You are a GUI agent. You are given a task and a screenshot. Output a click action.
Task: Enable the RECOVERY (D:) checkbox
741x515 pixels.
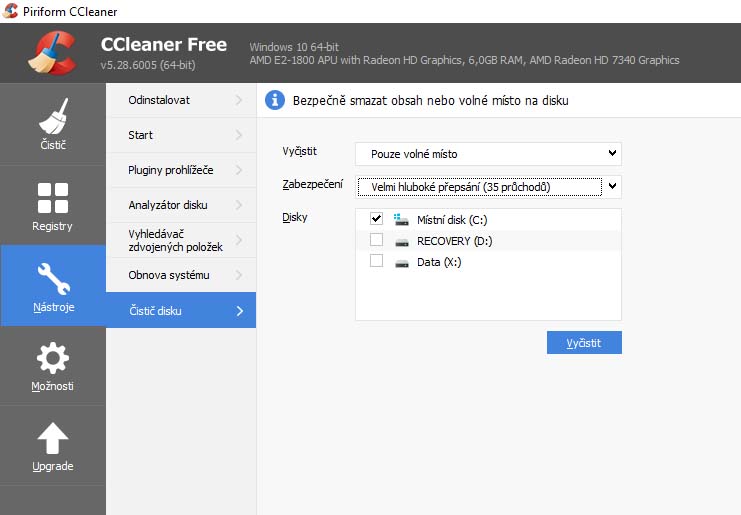click(376, 240)
